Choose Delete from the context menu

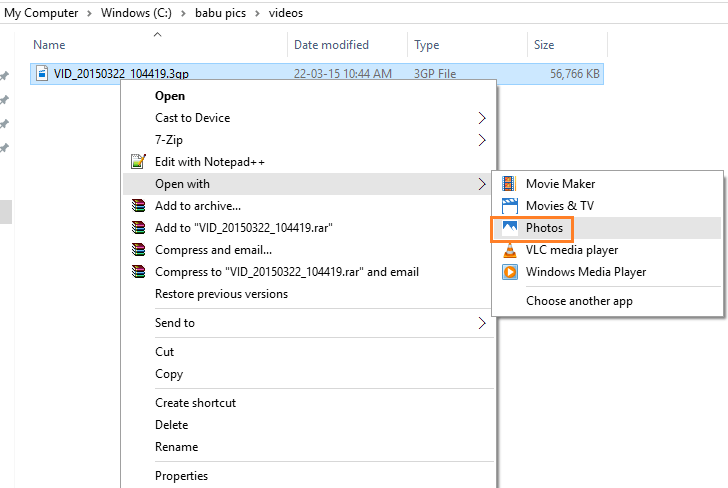(309, 425)
